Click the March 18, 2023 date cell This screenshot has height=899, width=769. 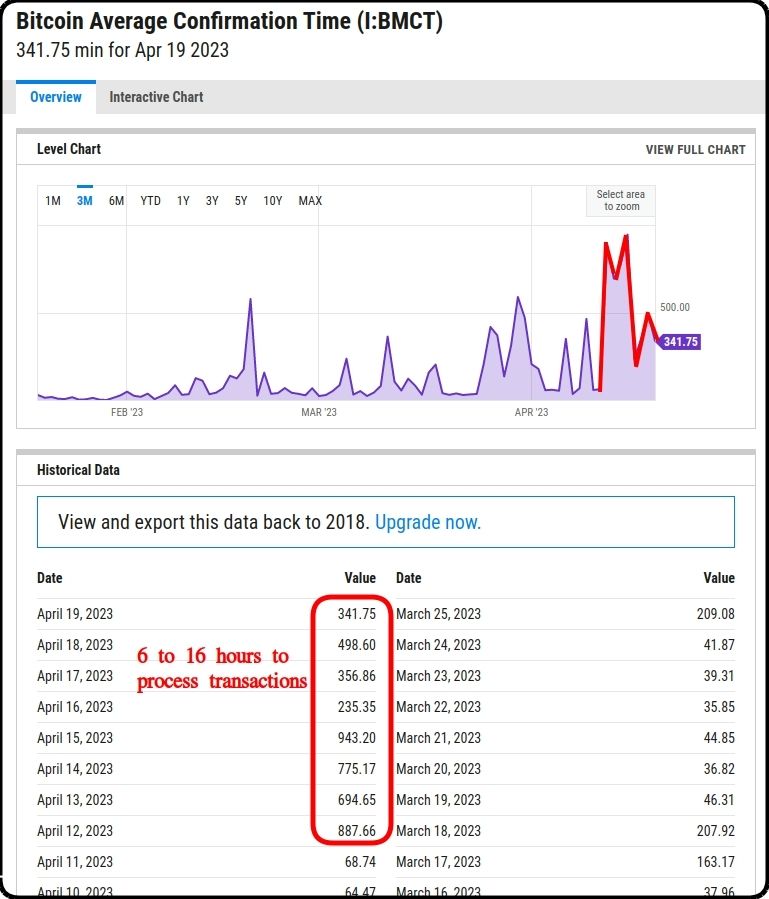point(438,831)
